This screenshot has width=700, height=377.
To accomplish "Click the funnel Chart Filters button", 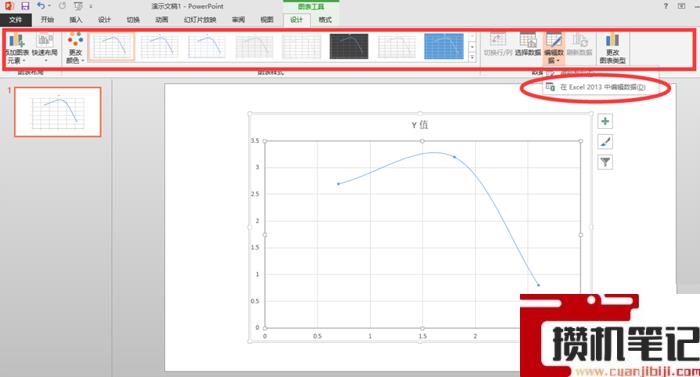I will (x=605, y=162).
